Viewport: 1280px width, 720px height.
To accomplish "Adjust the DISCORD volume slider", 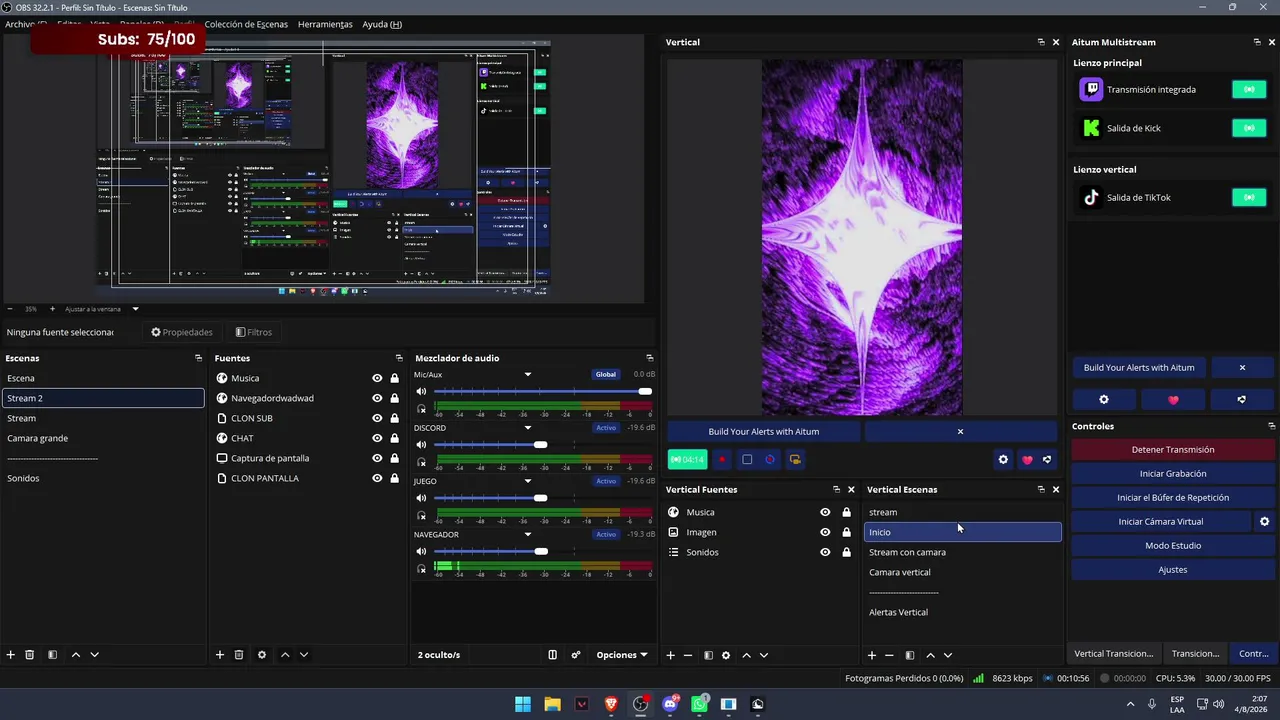I will (541, 444).
